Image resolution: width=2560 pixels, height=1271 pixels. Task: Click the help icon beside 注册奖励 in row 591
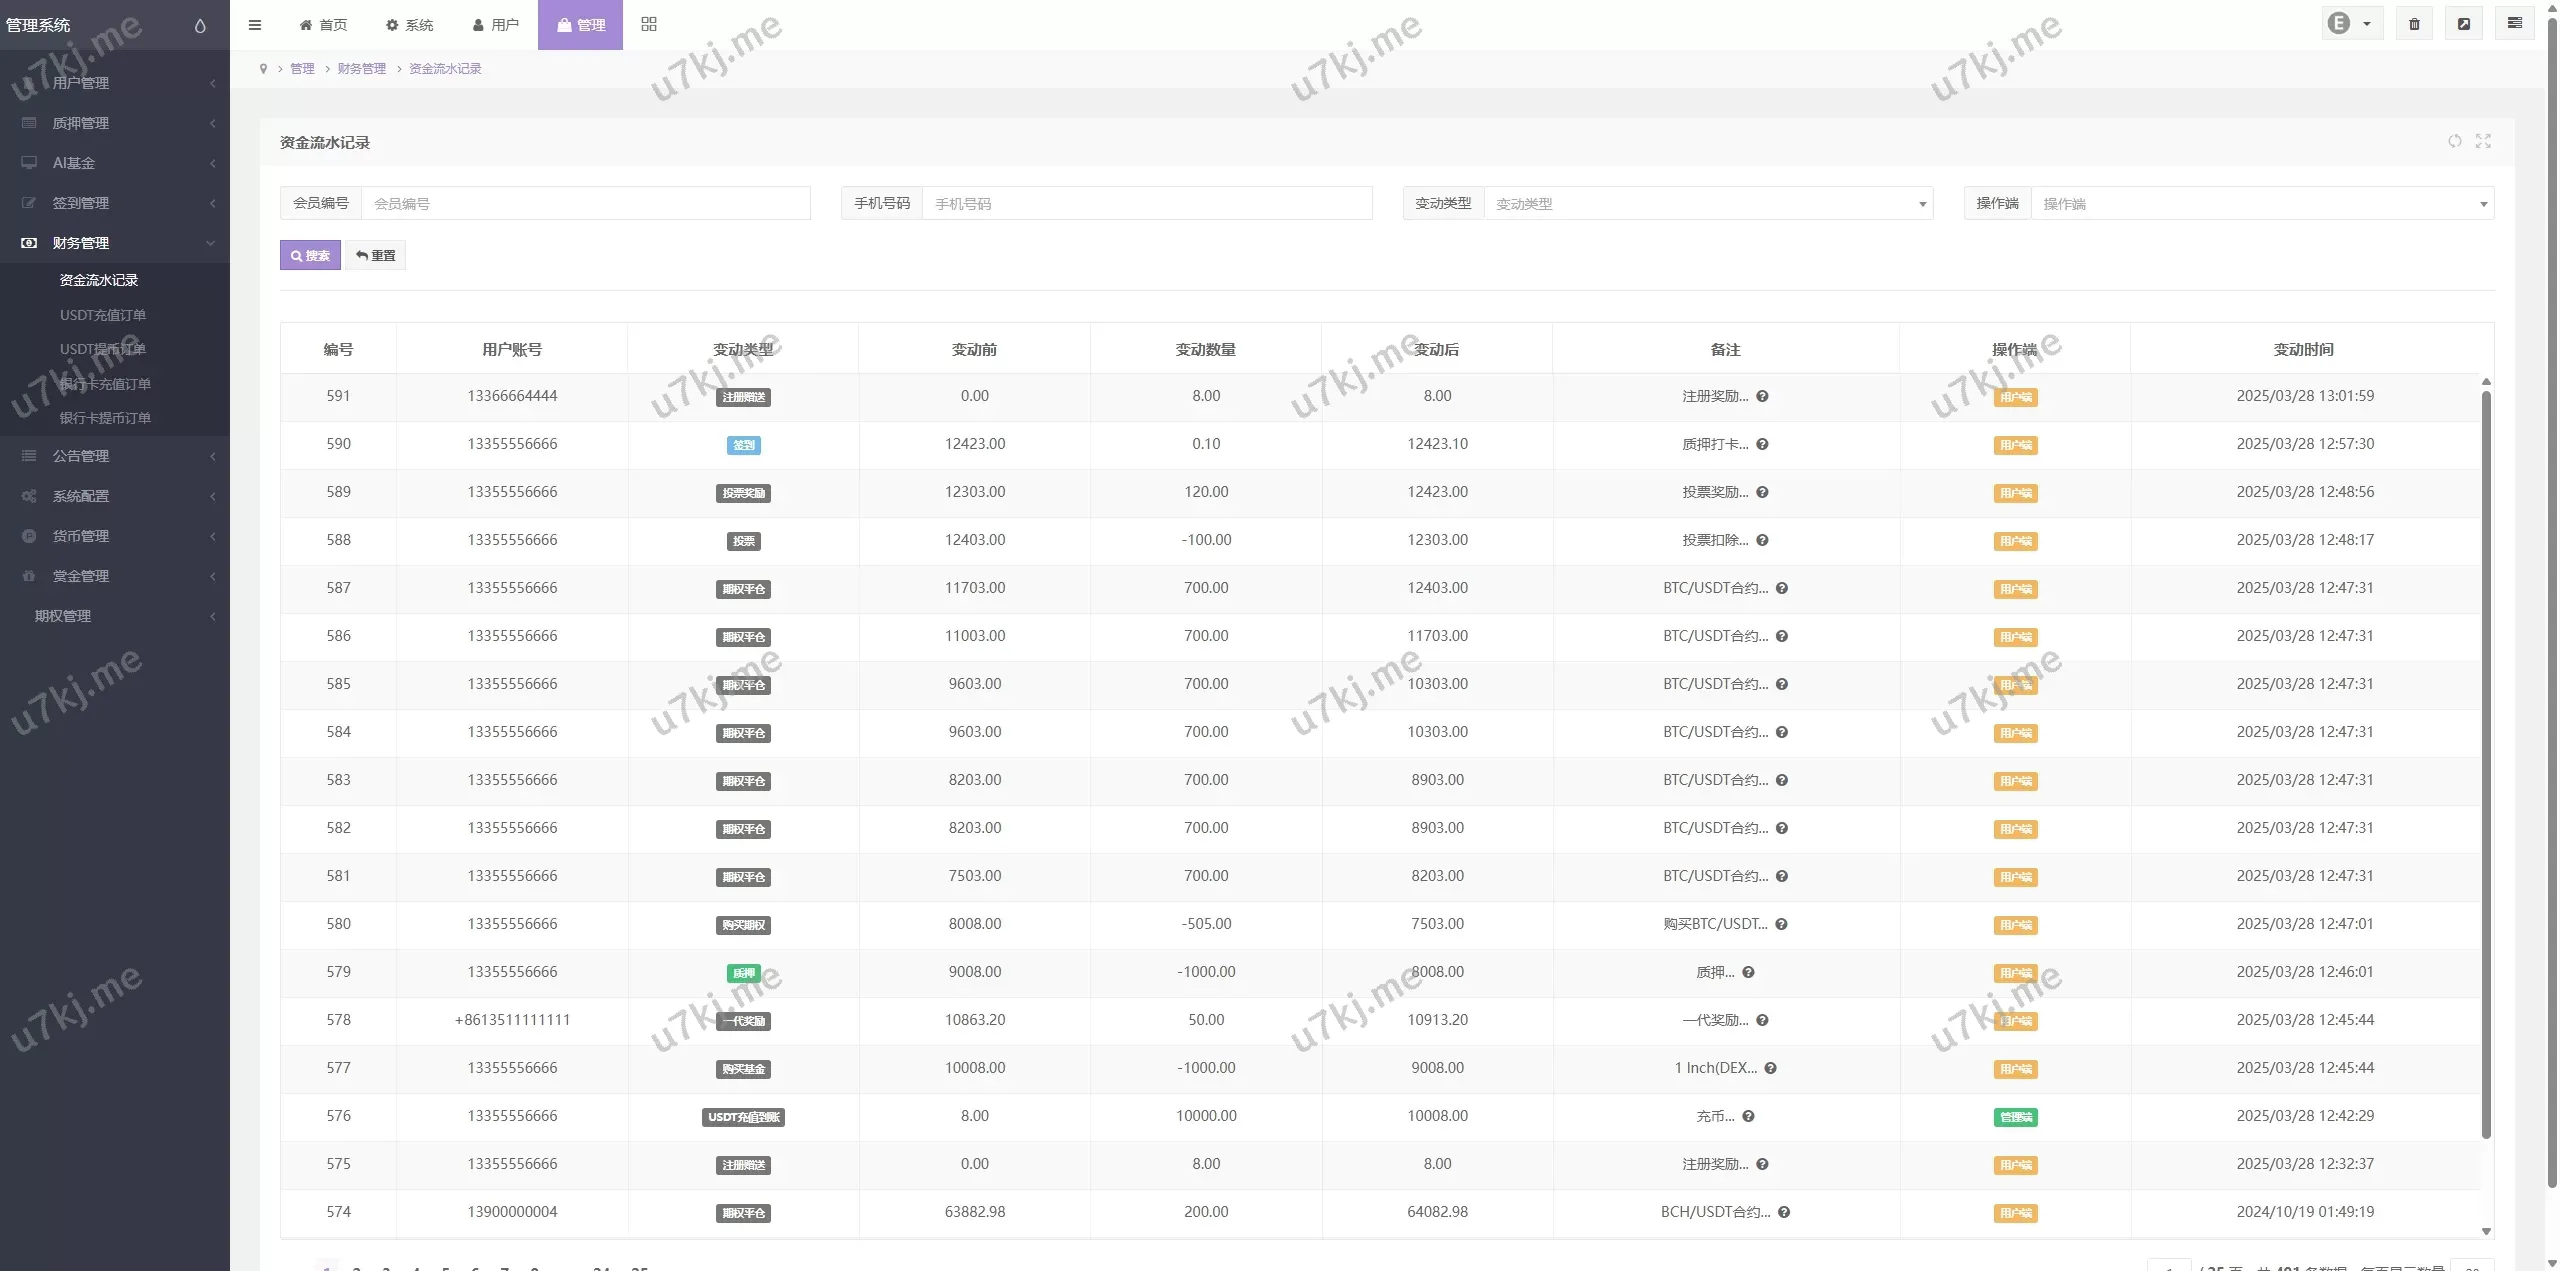click(1762, 396)
